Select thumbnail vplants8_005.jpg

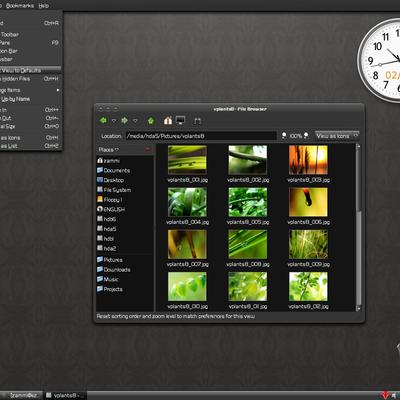coord(248,202)
